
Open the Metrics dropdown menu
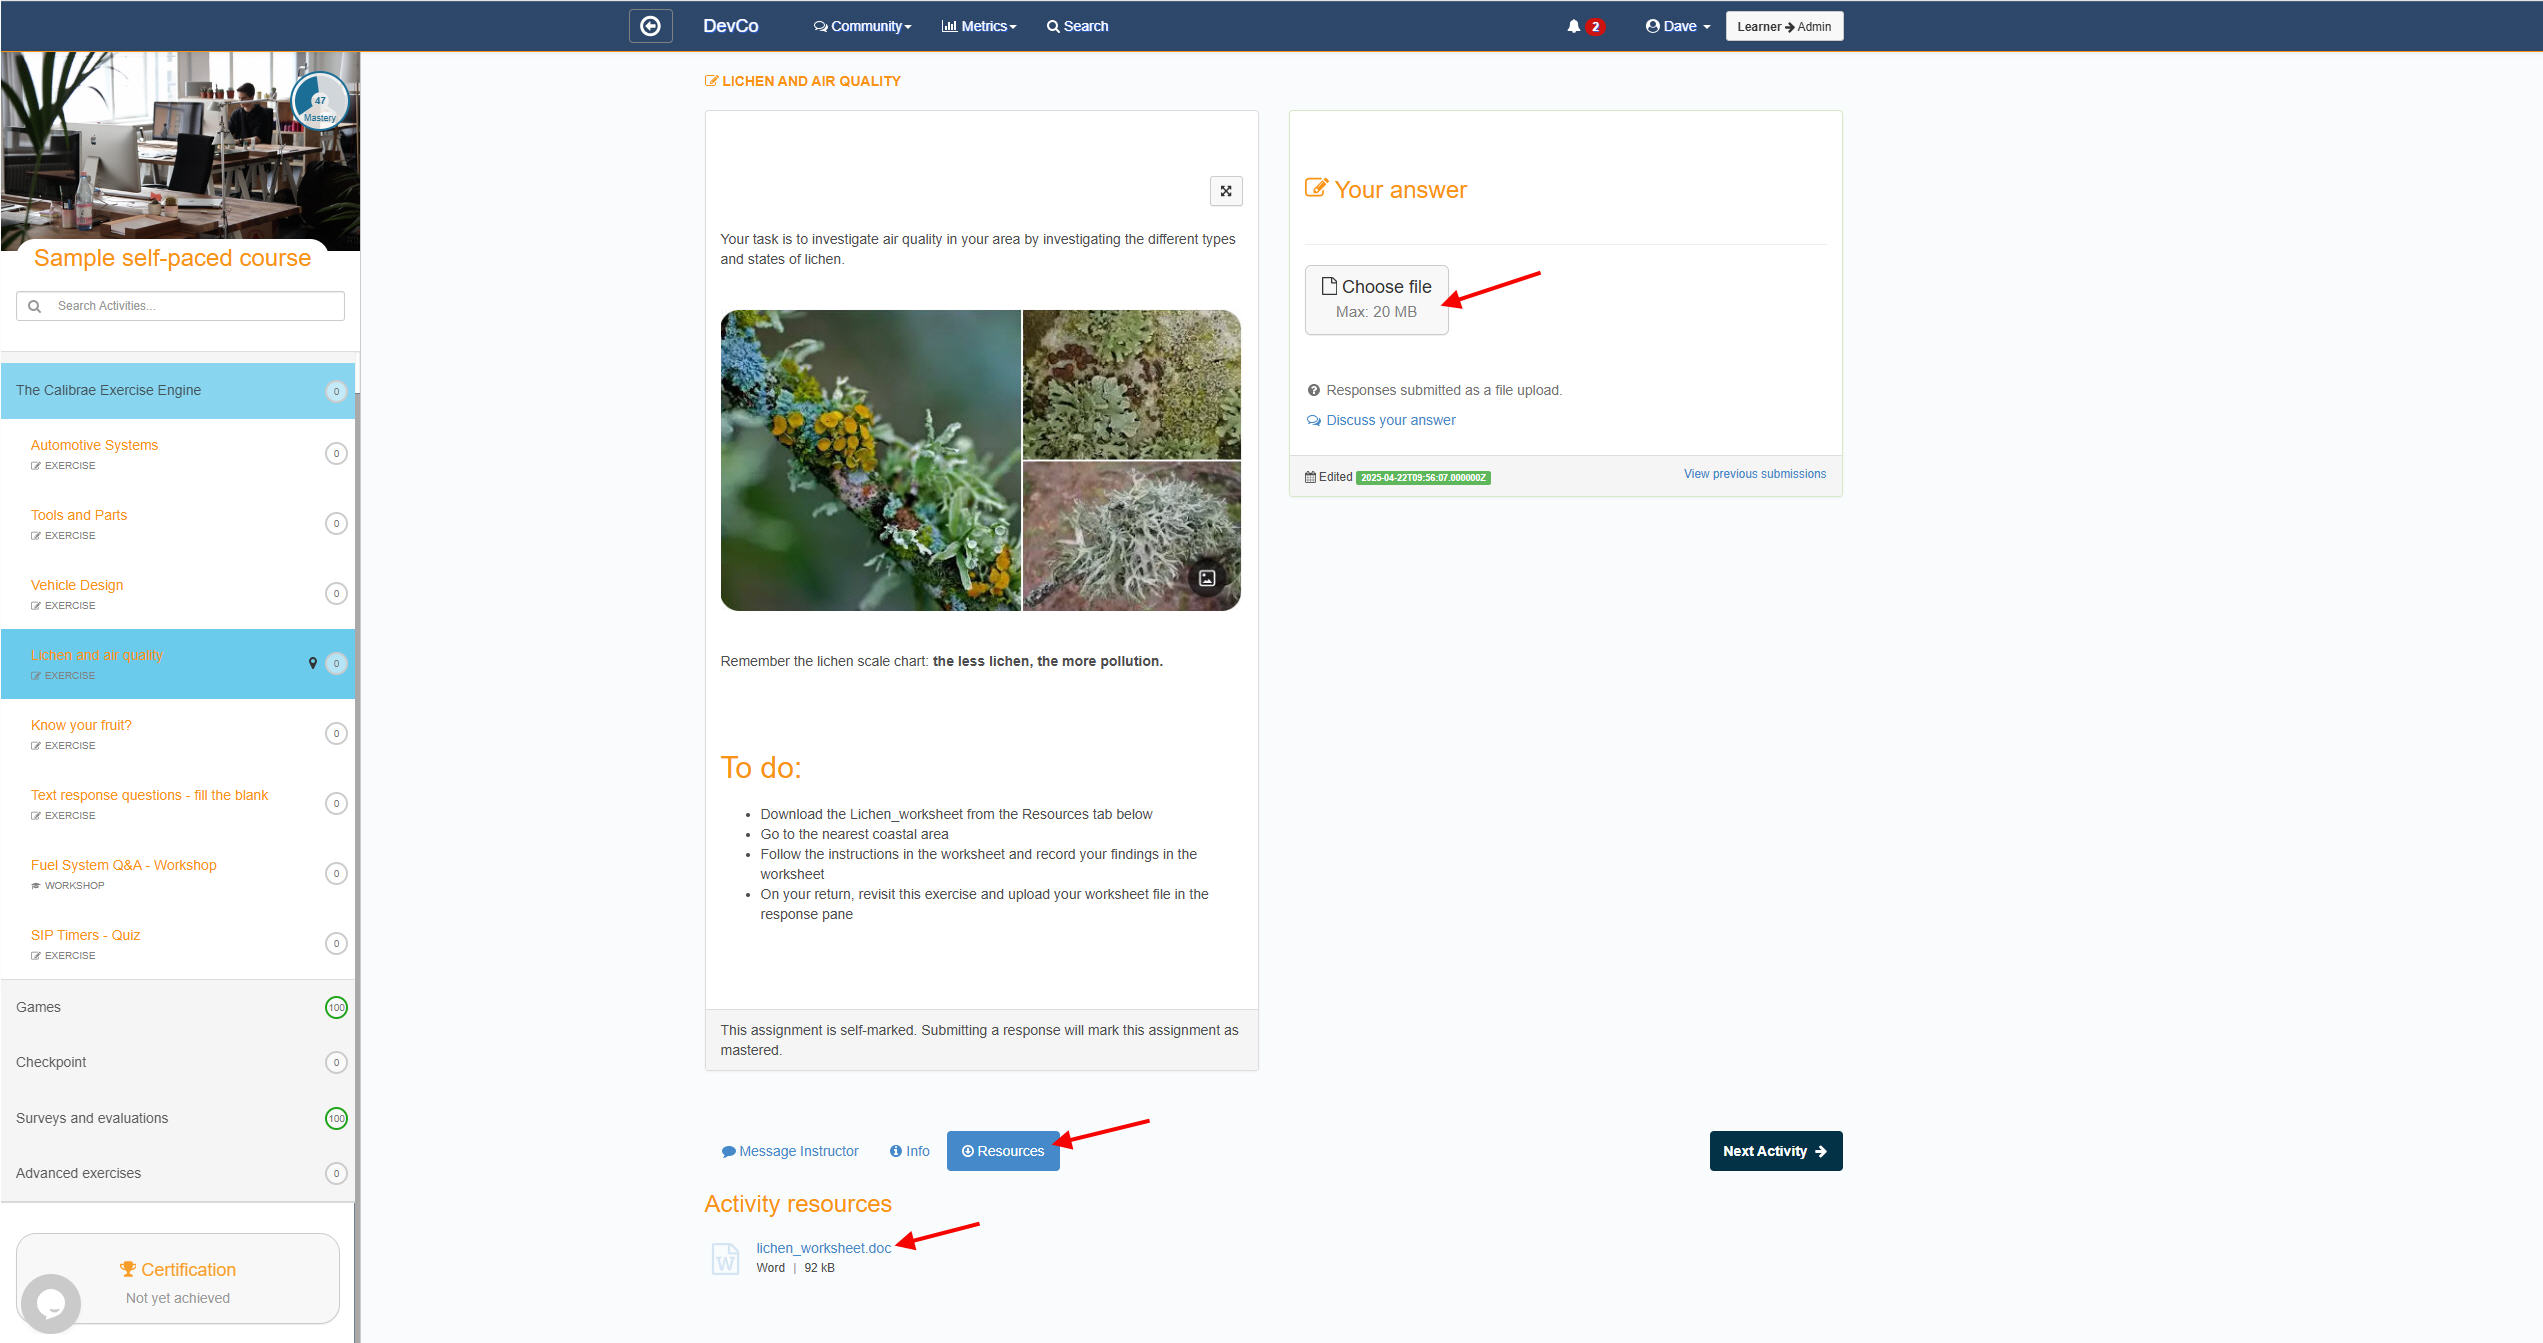click(979, 27)
